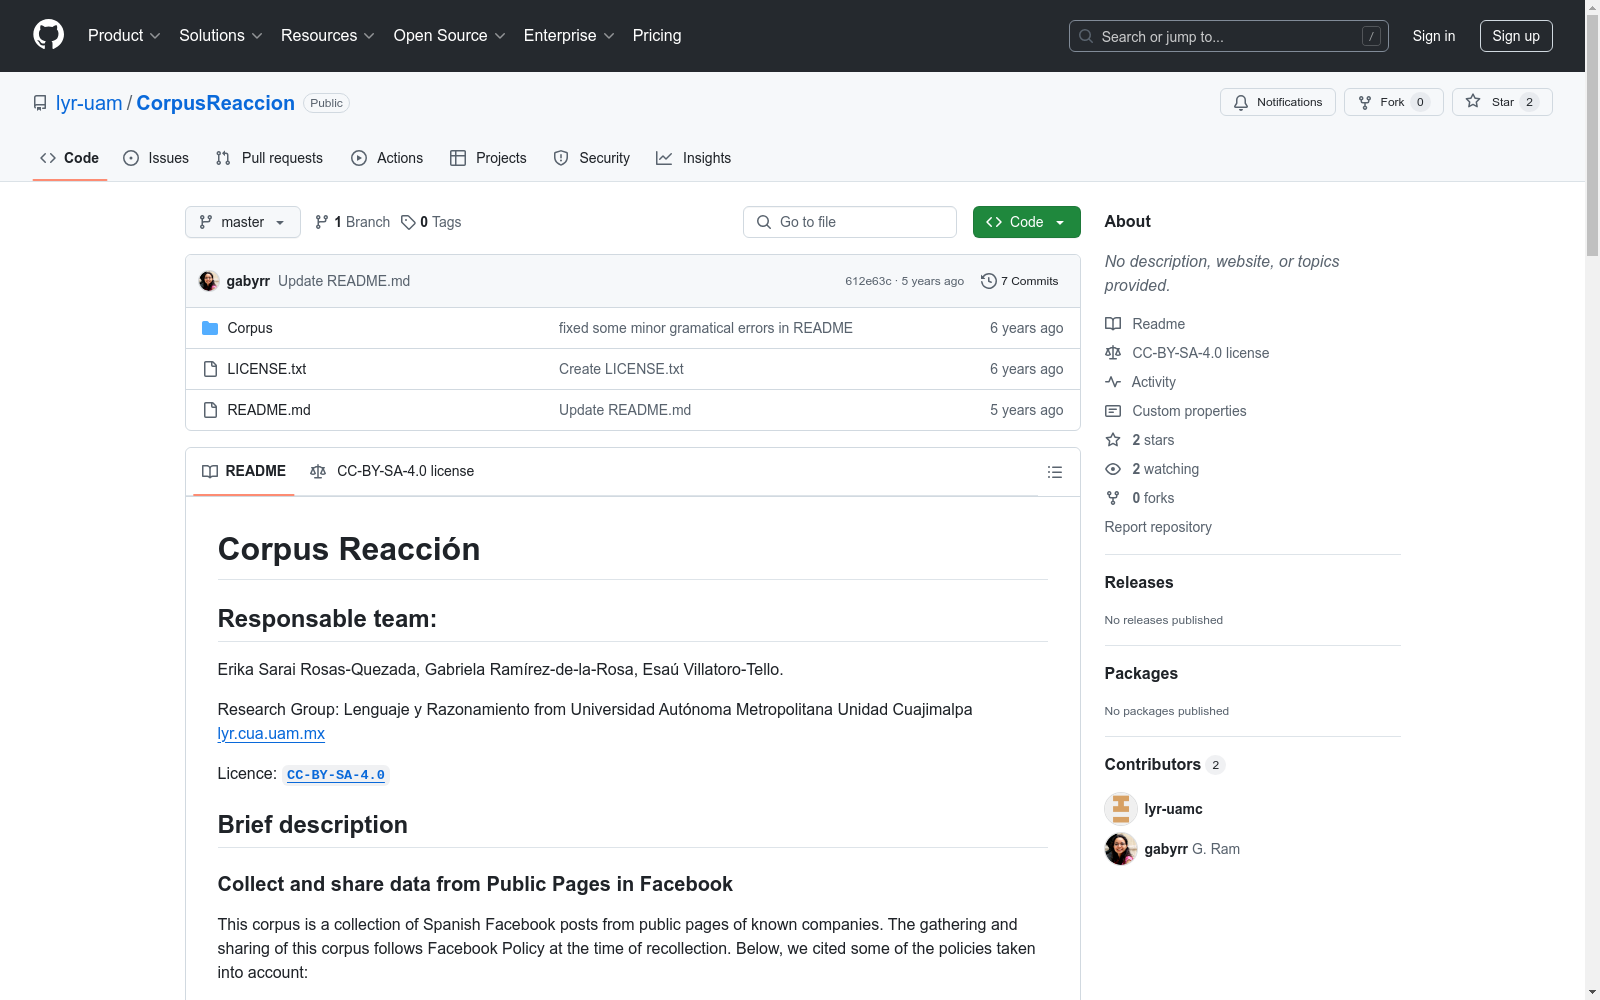Click the LICENSE.txt file icon

click(210, 369)
